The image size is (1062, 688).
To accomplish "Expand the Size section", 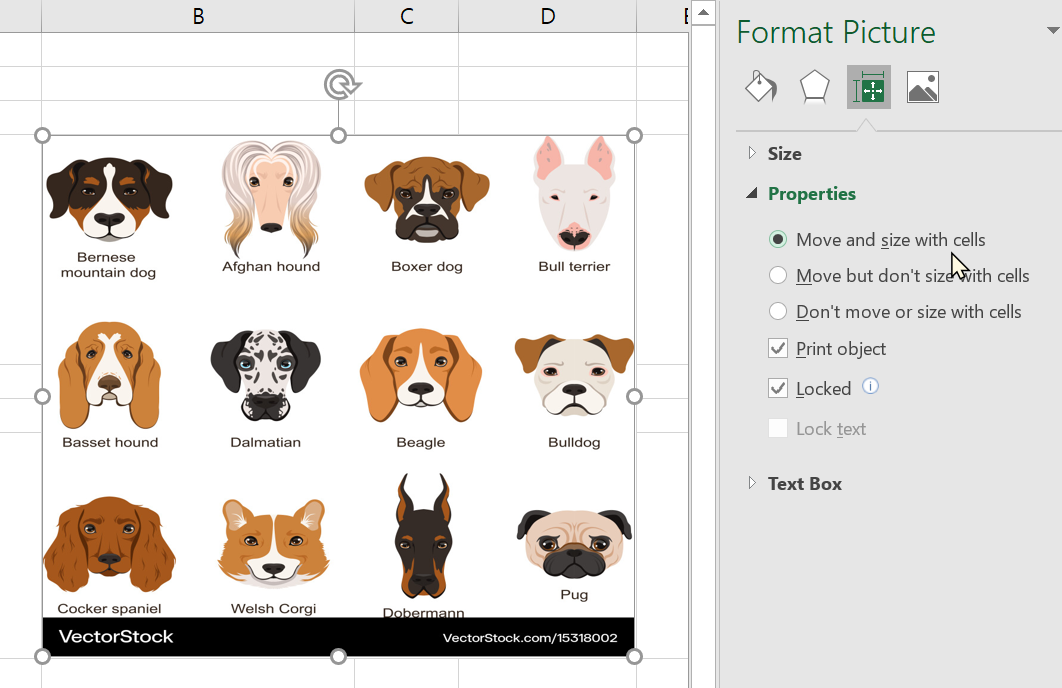I will click(752, 153).
